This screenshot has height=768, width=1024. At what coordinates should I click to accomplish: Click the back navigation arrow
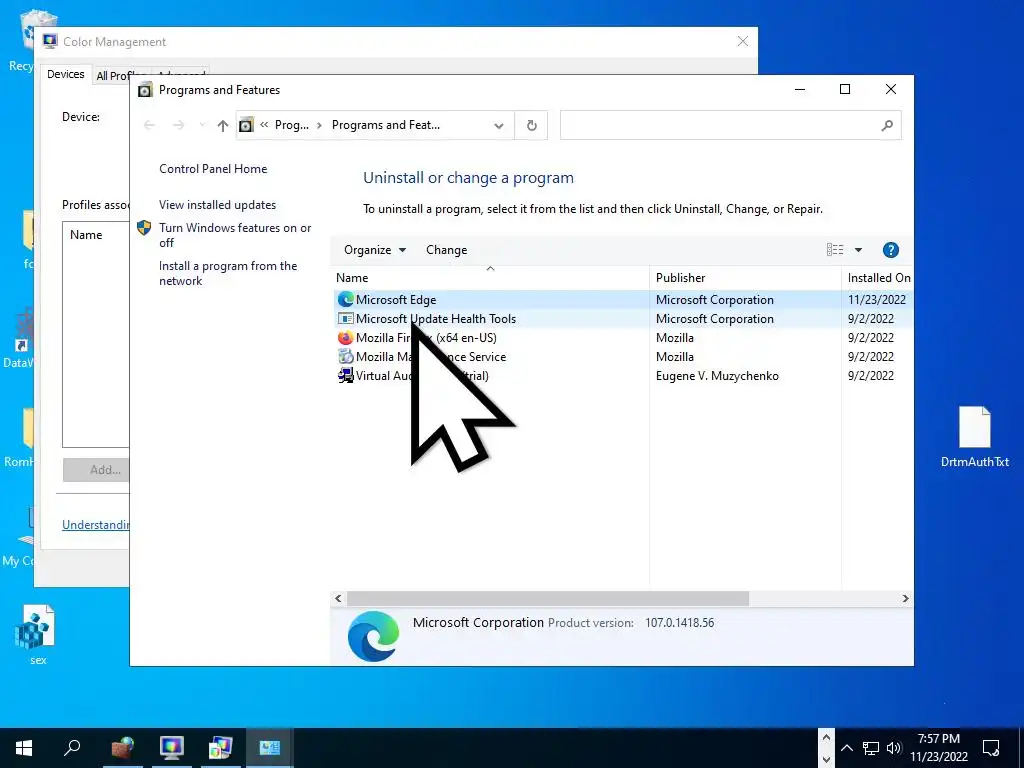(x=149, y=125)
